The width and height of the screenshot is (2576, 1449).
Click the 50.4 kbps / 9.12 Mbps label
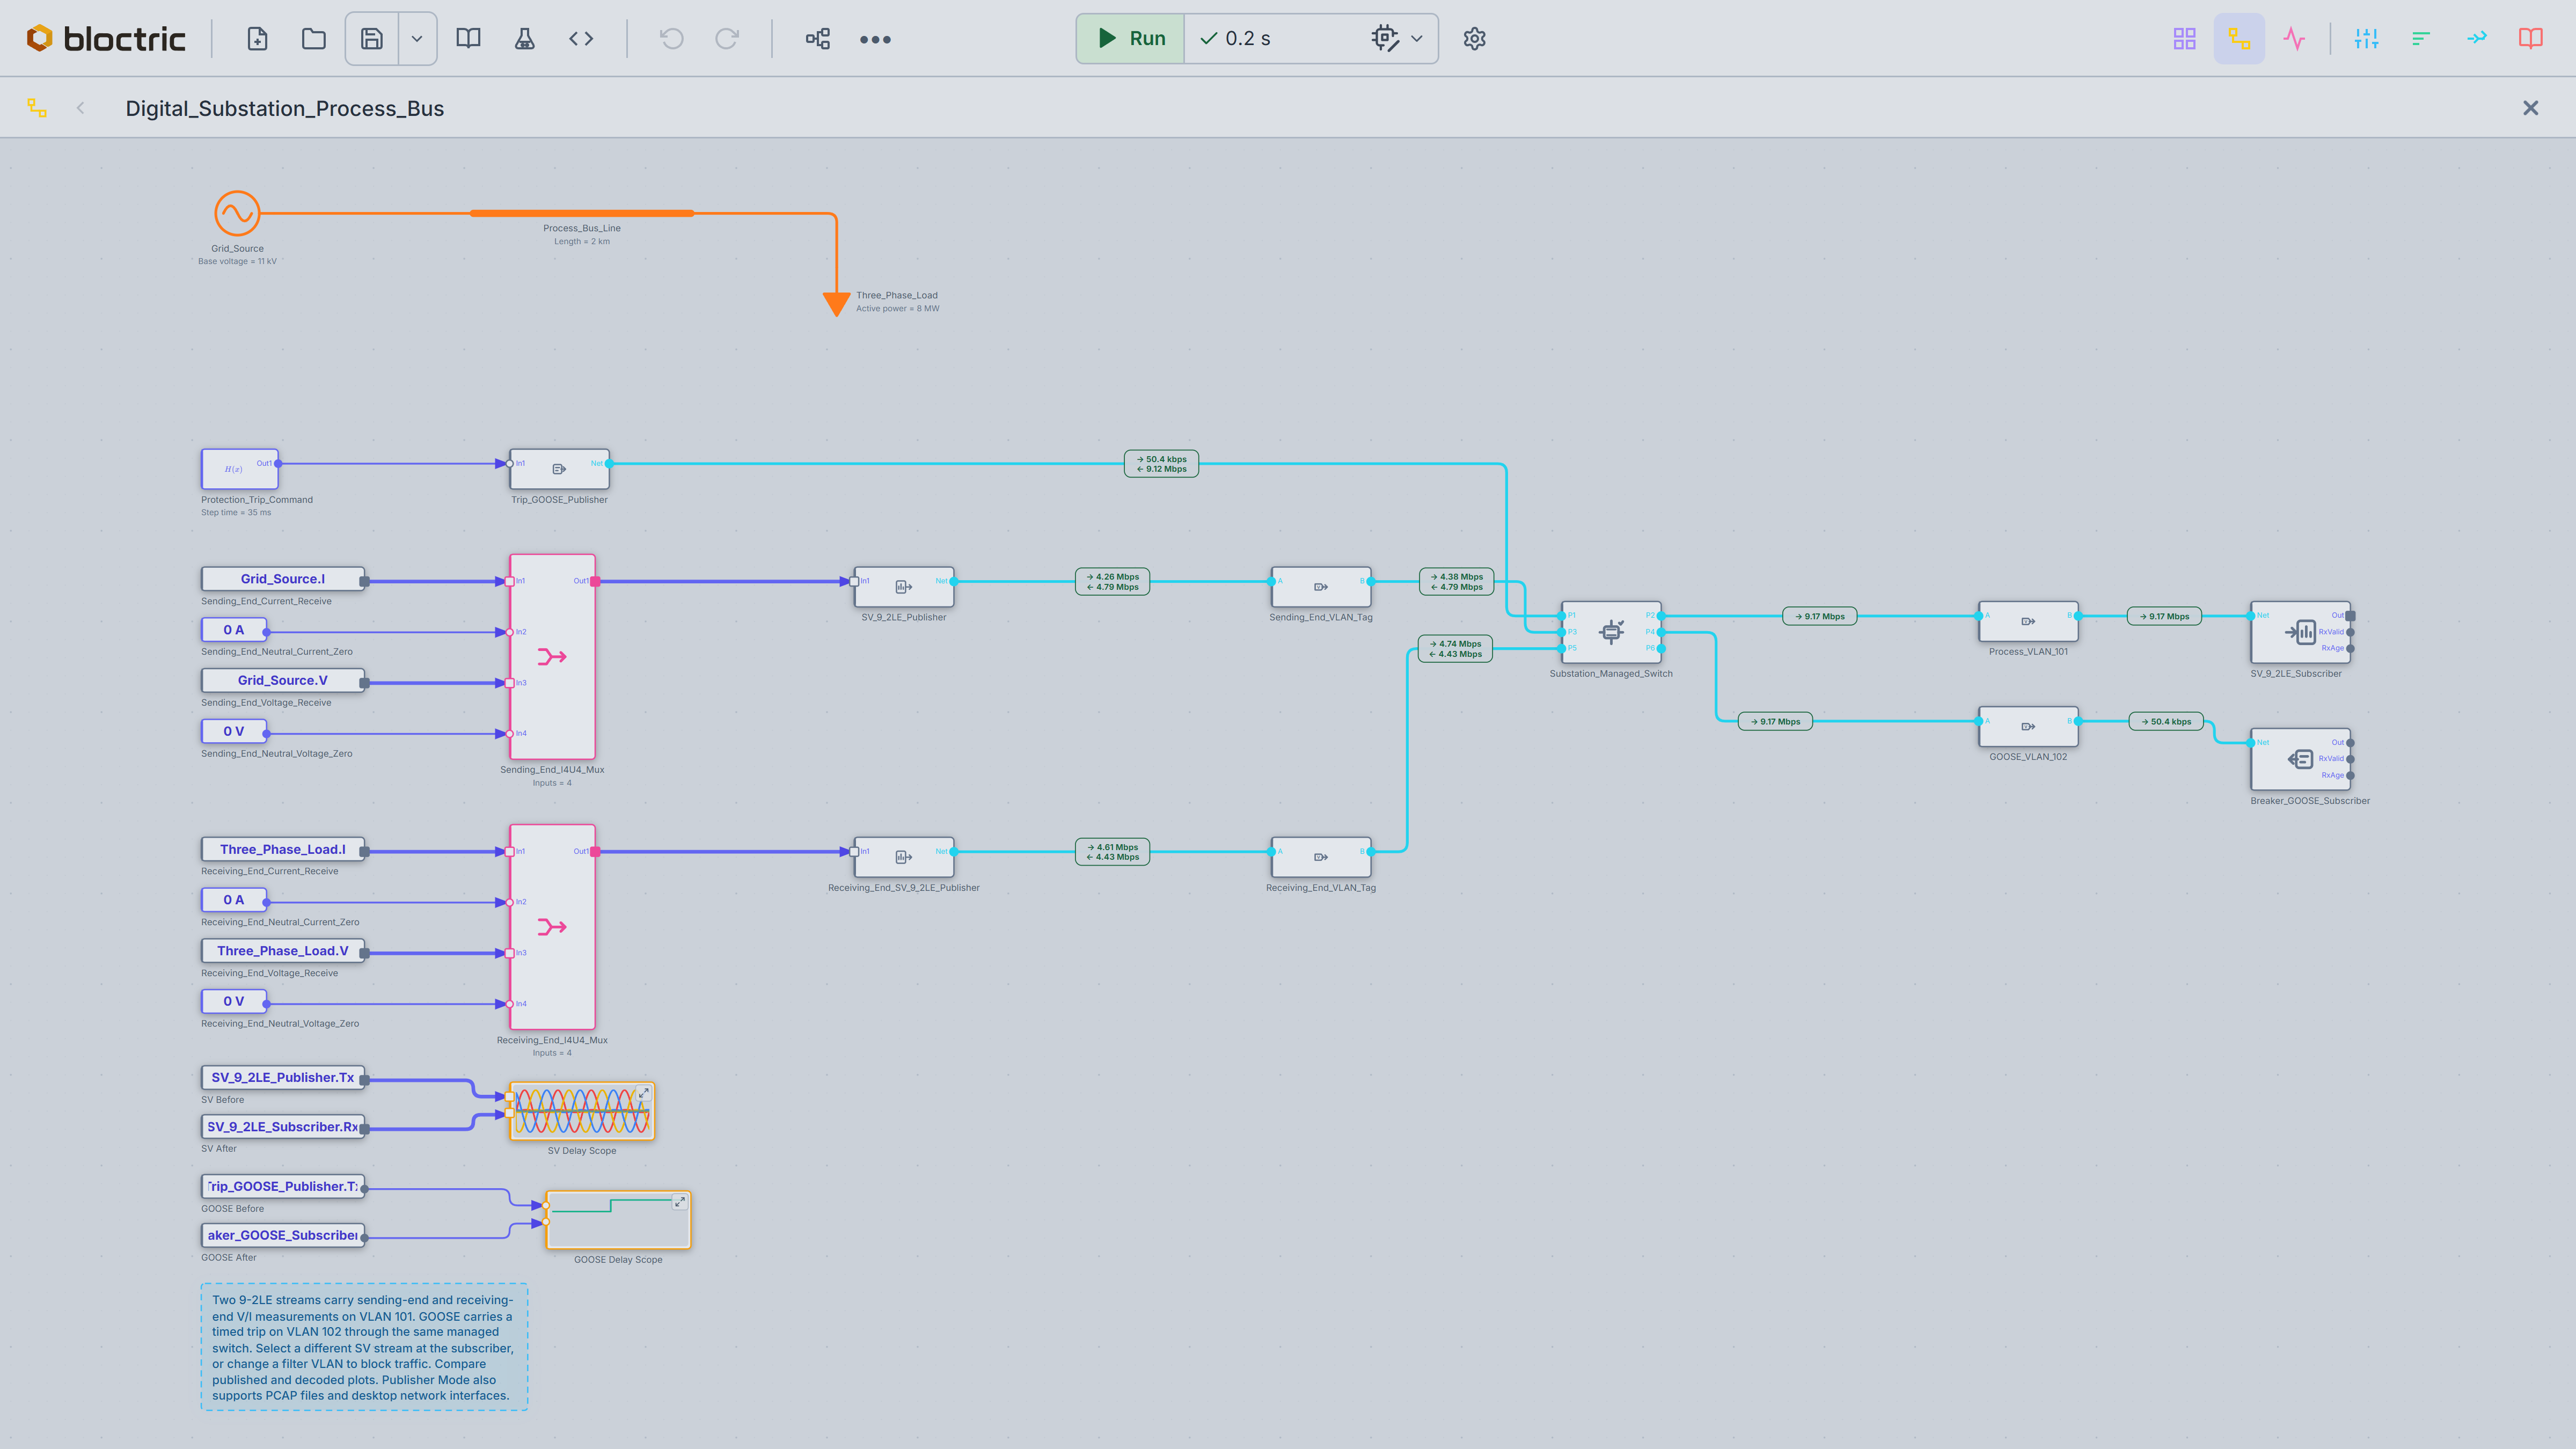1161,464
